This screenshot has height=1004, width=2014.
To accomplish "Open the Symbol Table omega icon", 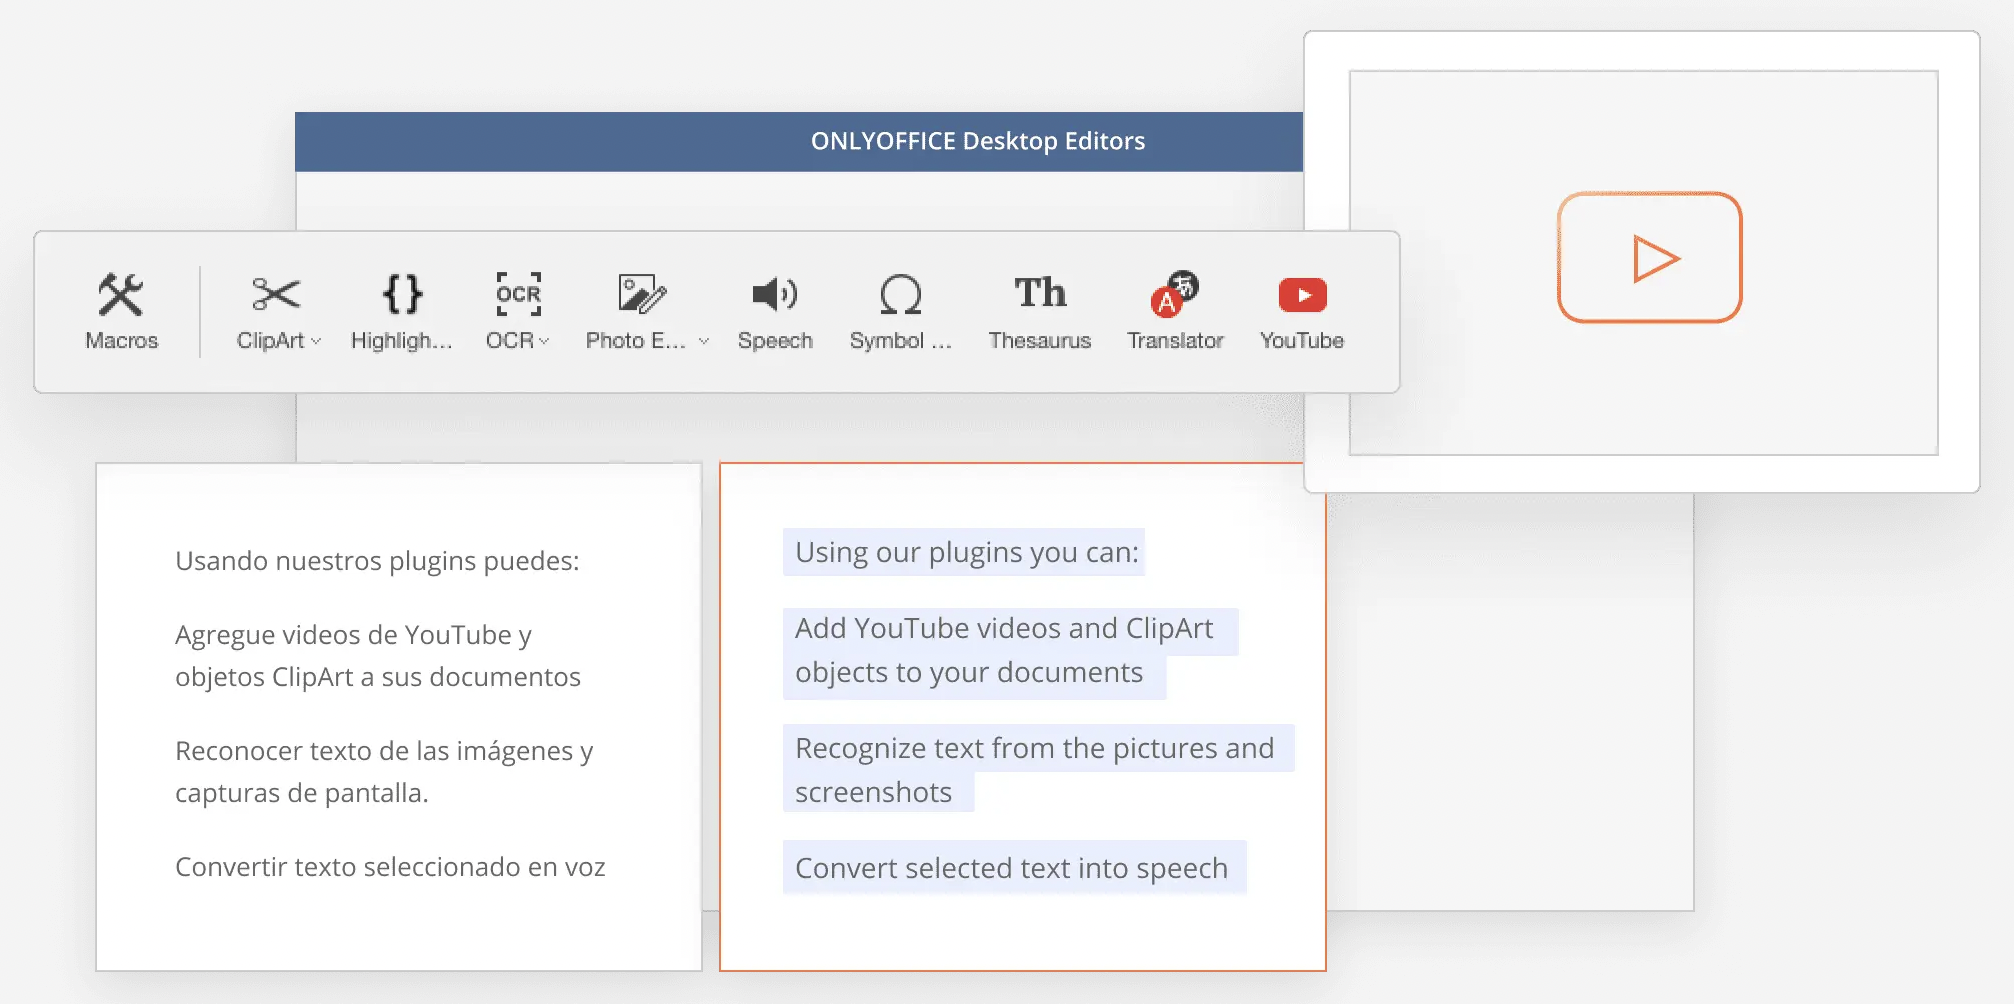I will [901, 294].
